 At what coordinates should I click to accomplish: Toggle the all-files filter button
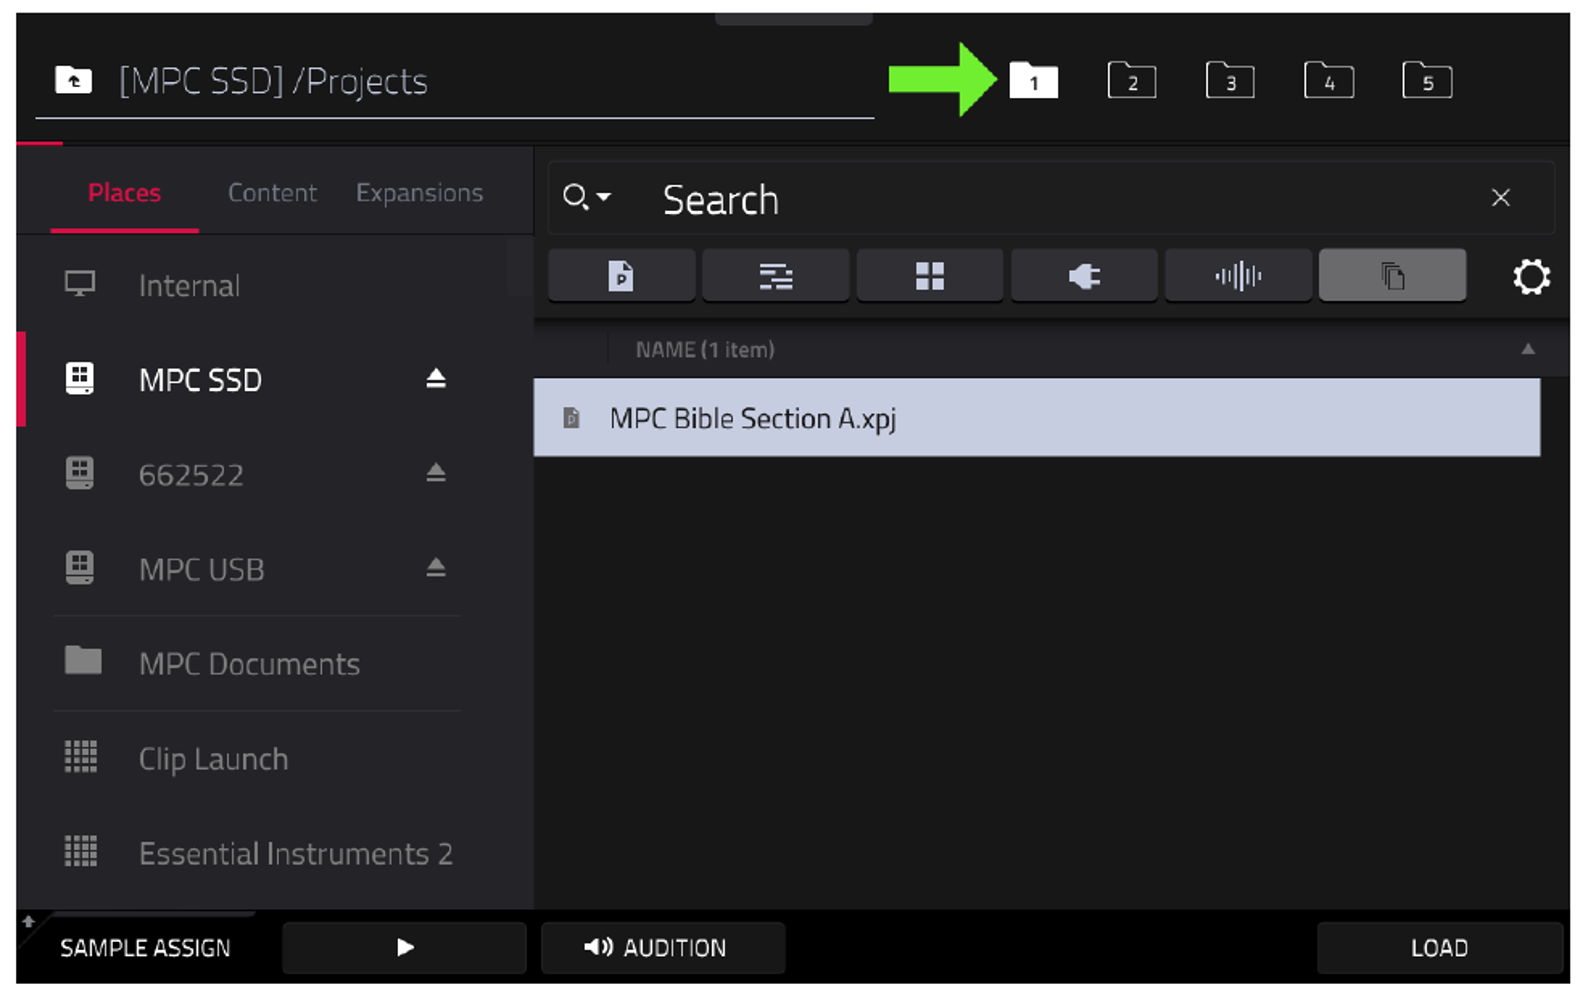1392,275
